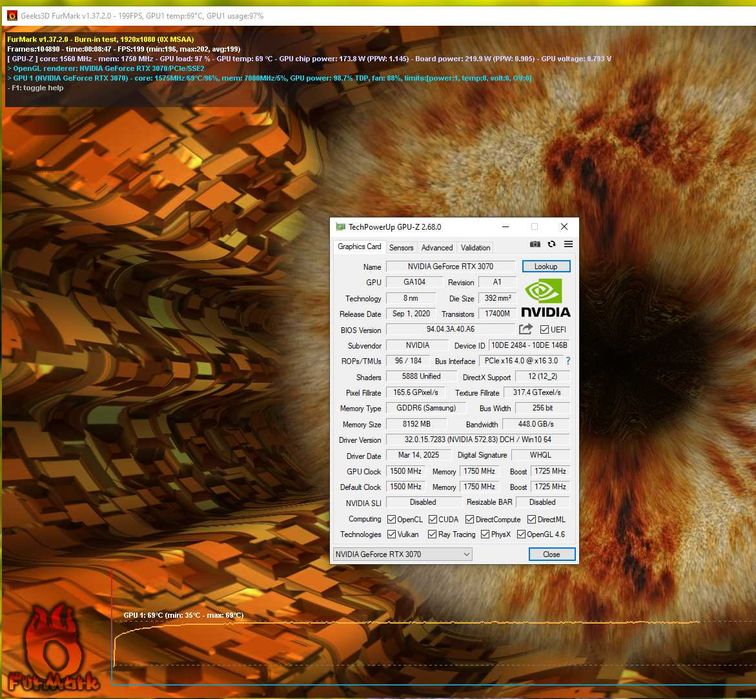The image size is (756, 699).
Task: Click the Bus Width 256 bit field
Action: tap(542, 408)
